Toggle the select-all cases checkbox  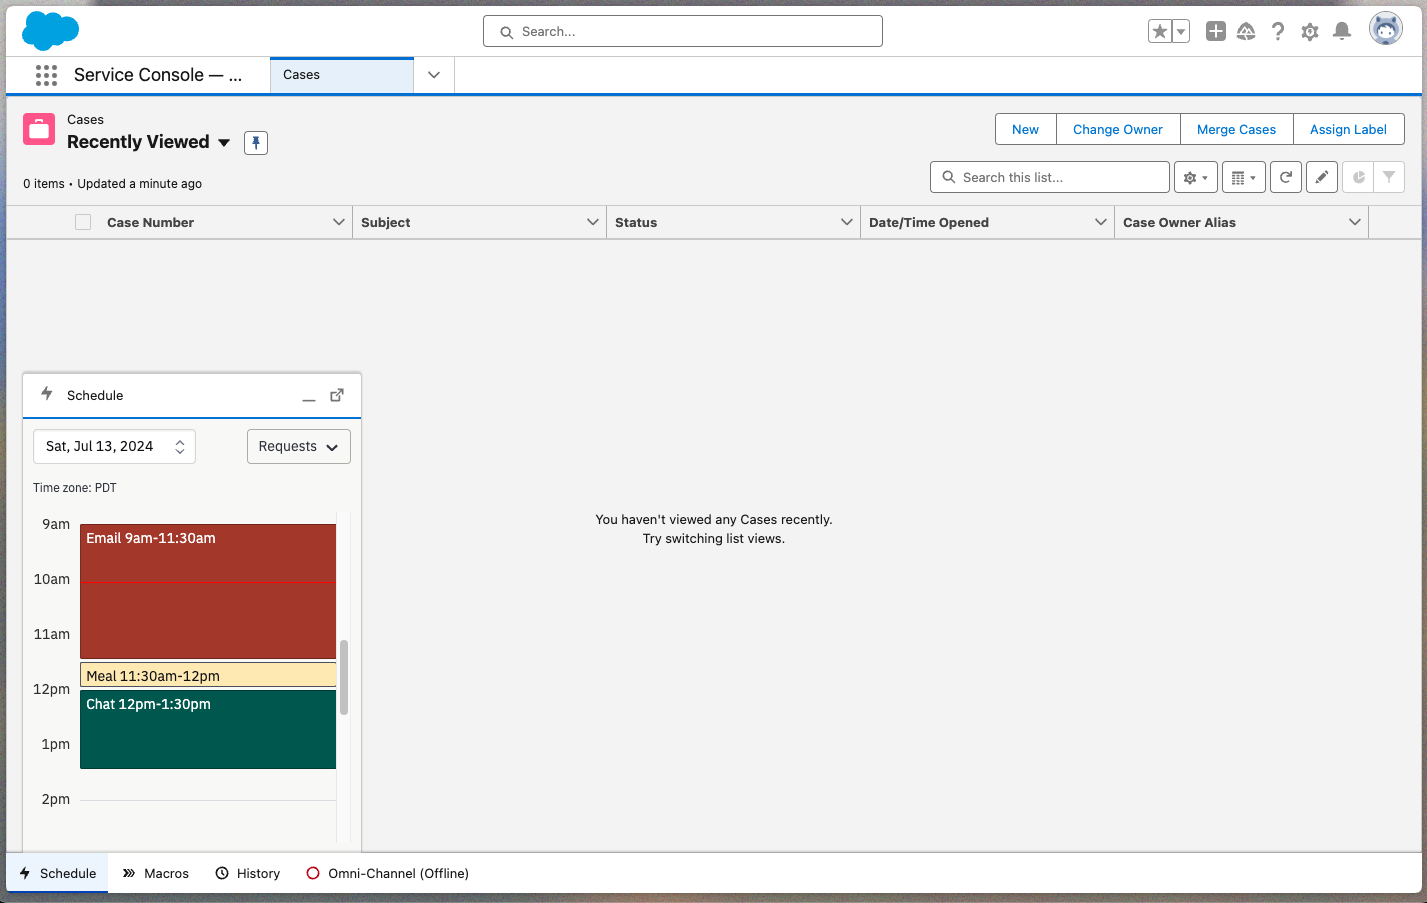(x=83, y=221)
